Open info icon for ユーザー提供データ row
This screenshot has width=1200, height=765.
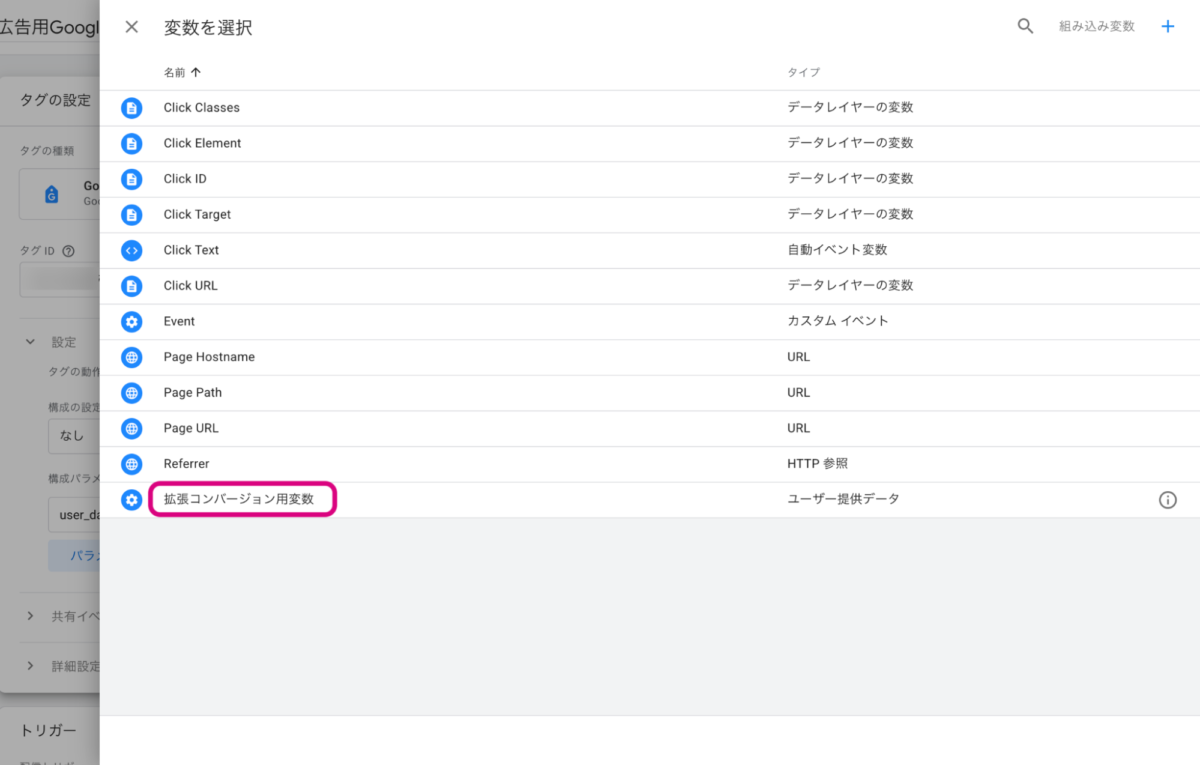click(x=1167, y=500)
